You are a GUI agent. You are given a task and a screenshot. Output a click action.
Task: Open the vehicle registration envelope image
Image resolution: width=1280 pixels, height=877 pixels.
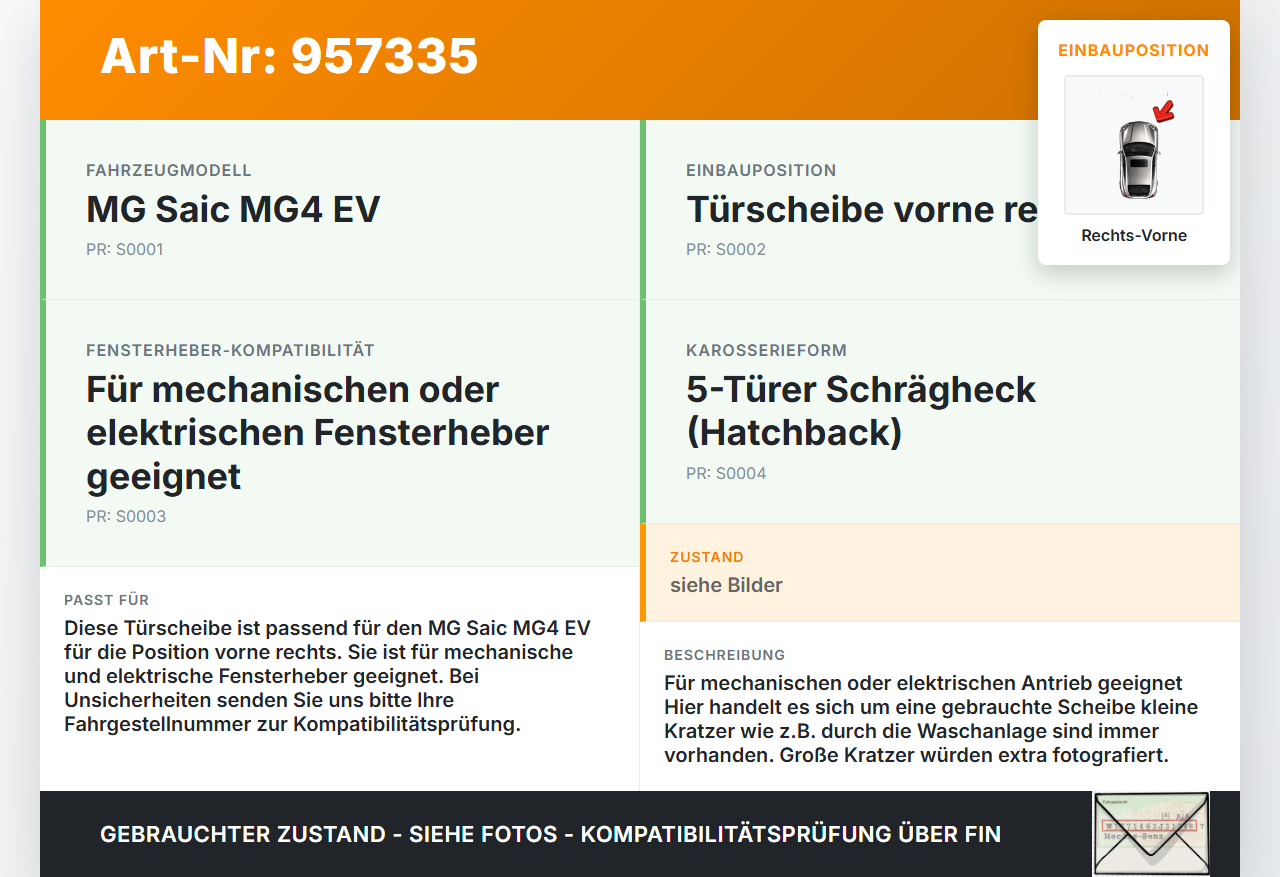click(1151, 834)
